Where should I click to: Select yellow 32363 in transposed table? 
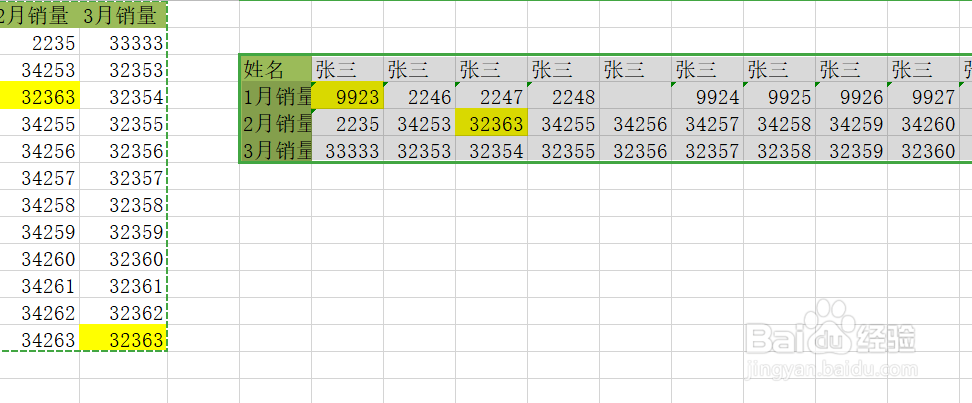tap(491, 123)
